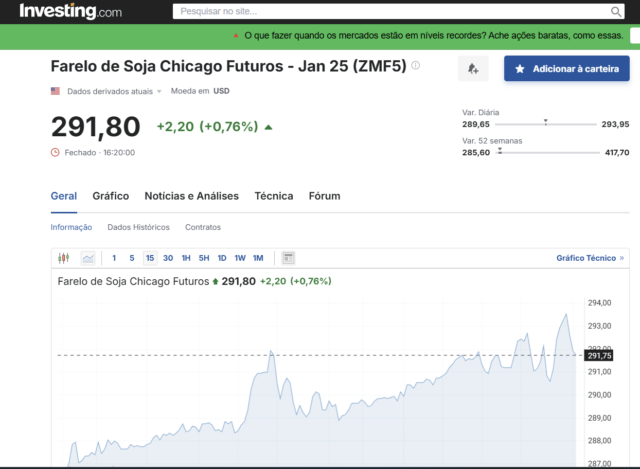Click the US flag icon
This screenshot has width=640, height=469.
[x=55, y=91]
